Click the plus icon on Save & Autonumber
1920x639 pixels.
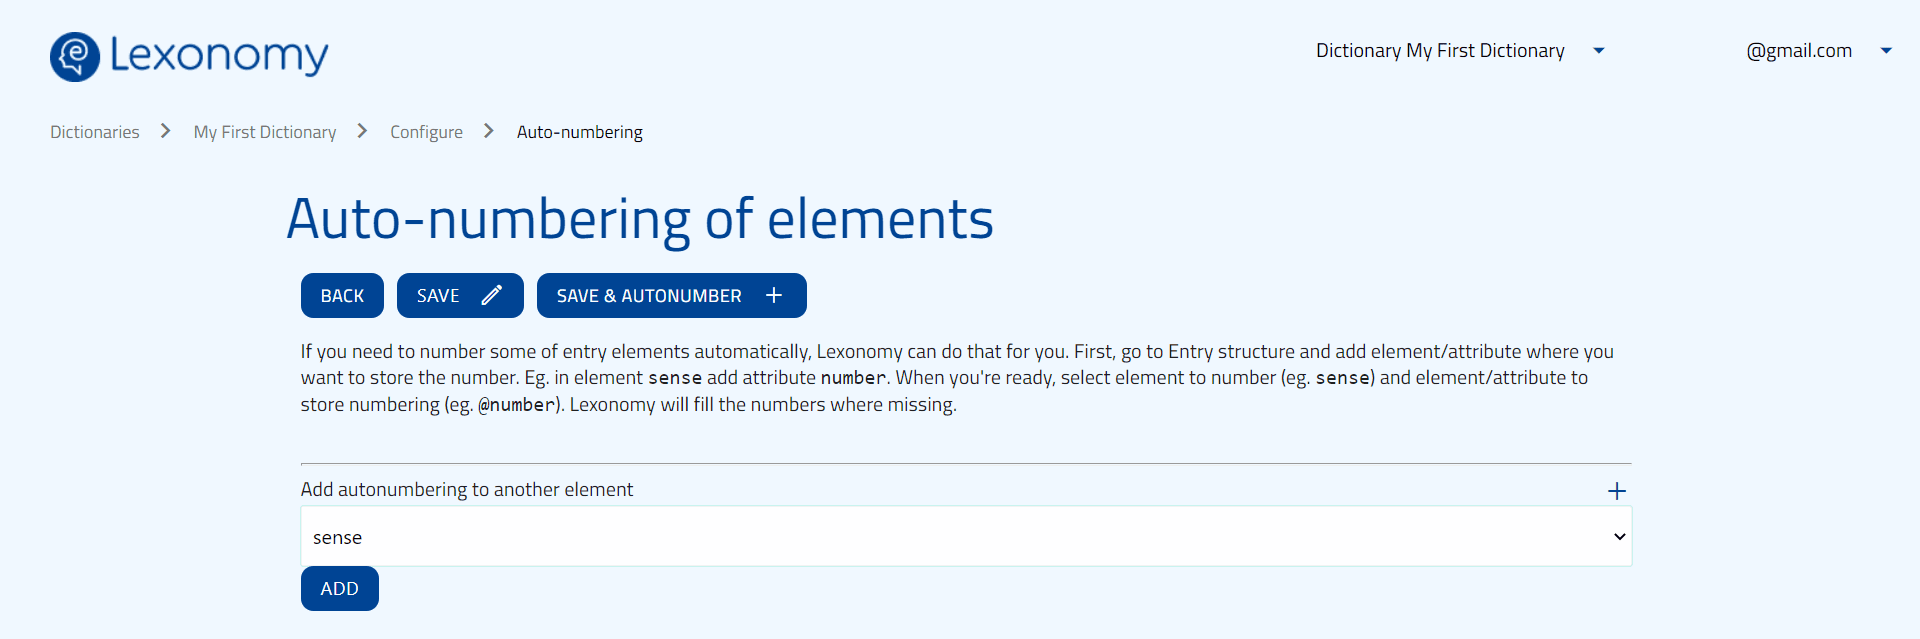774,295
